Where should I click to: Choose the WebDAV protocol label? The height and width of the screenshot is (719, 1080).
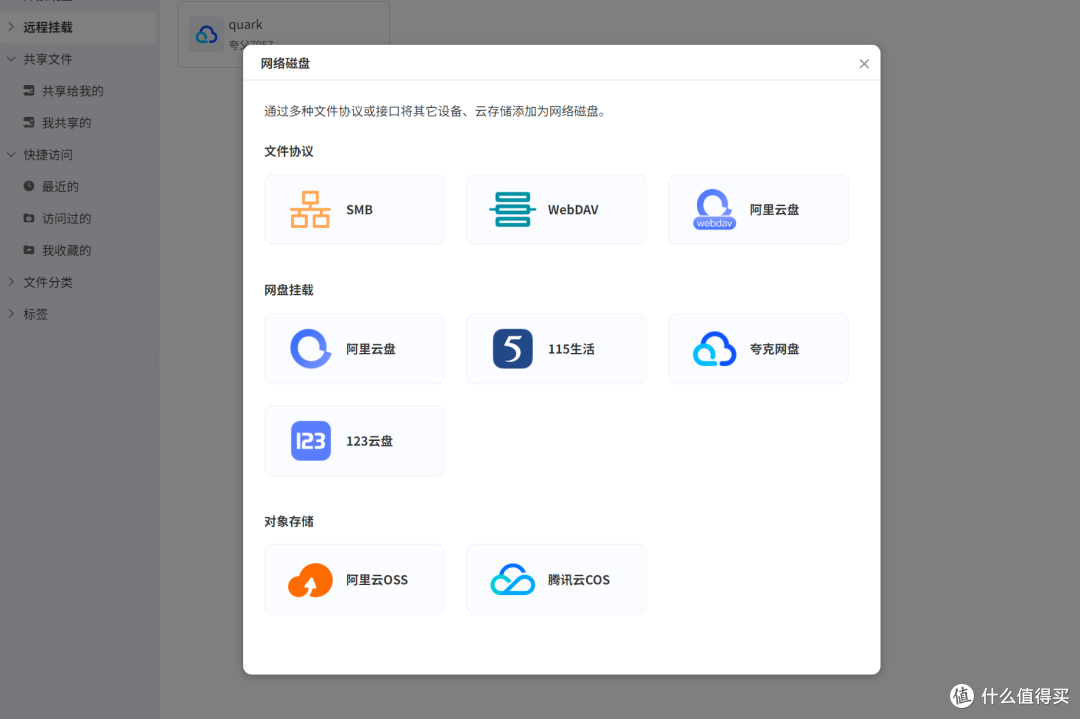[573, 209]
